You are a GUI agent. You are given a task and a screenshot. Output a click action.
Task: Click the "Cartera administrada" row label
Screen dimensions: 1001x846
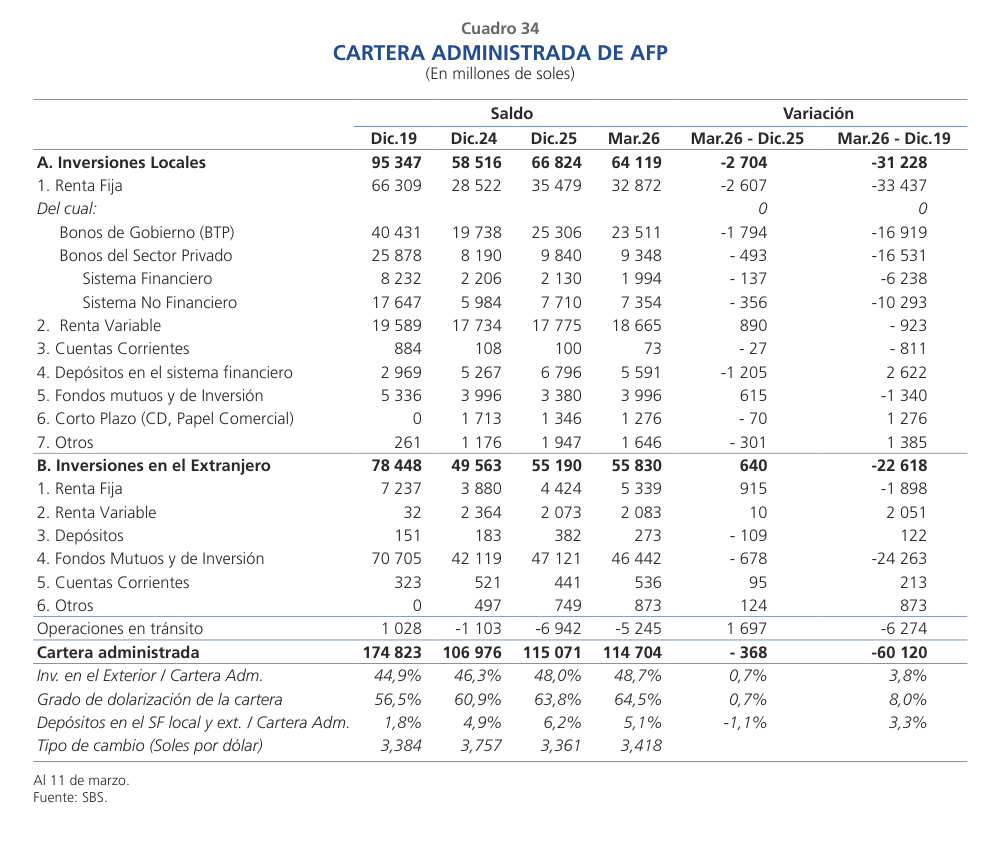point(118,652)
